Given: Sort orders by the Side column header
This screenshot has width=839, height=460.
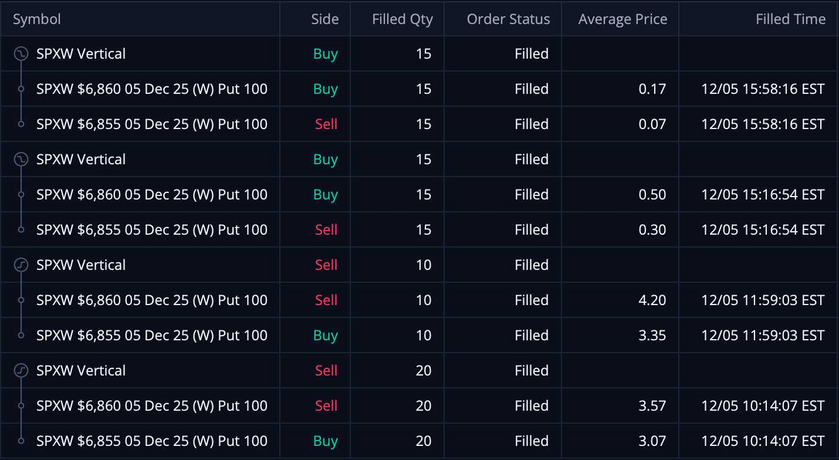Looking at the screenshot, I should click(325, 19).
